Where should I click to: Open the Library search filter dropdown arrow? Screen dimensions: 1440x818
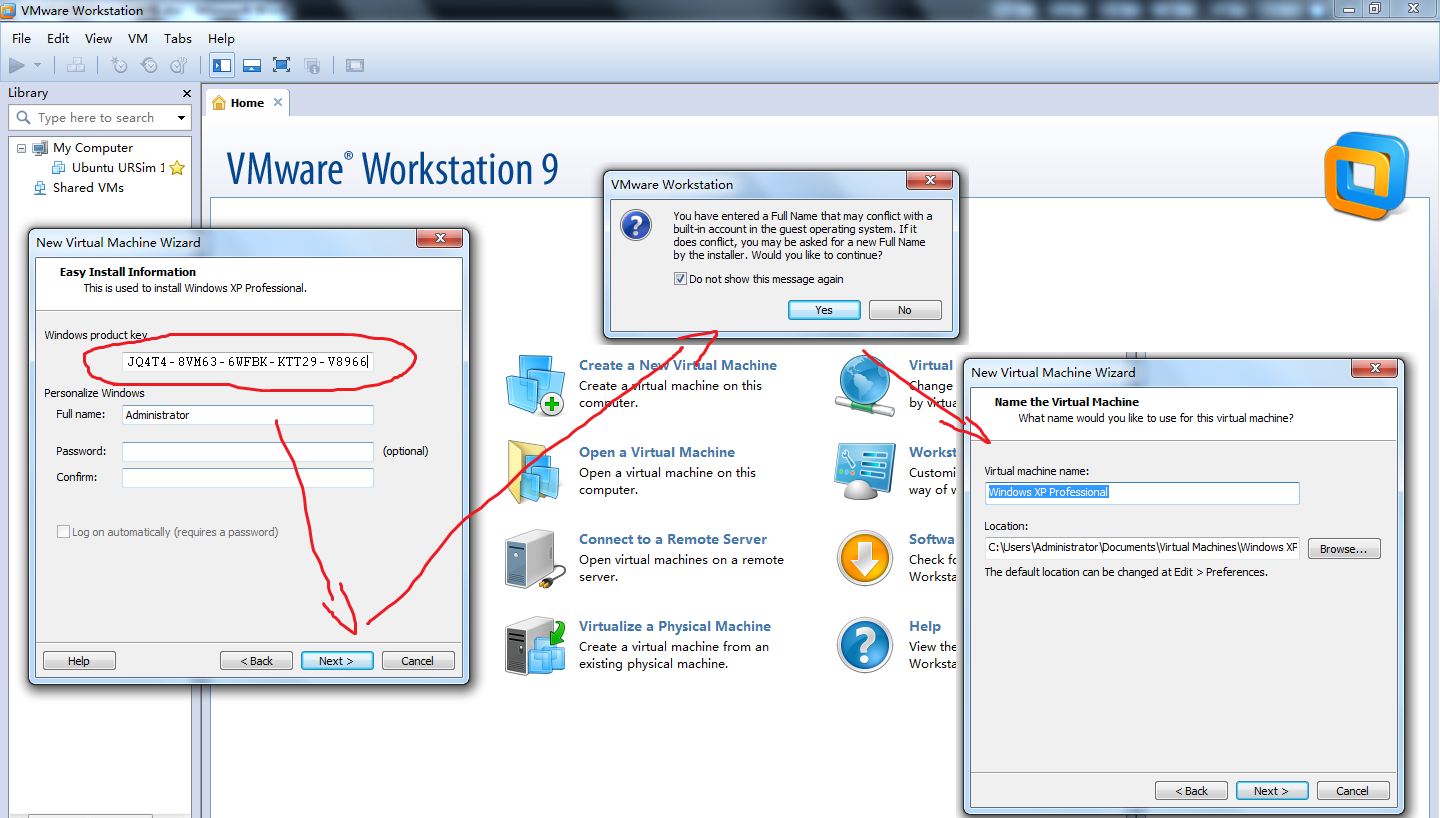click(x=182, y=117)
